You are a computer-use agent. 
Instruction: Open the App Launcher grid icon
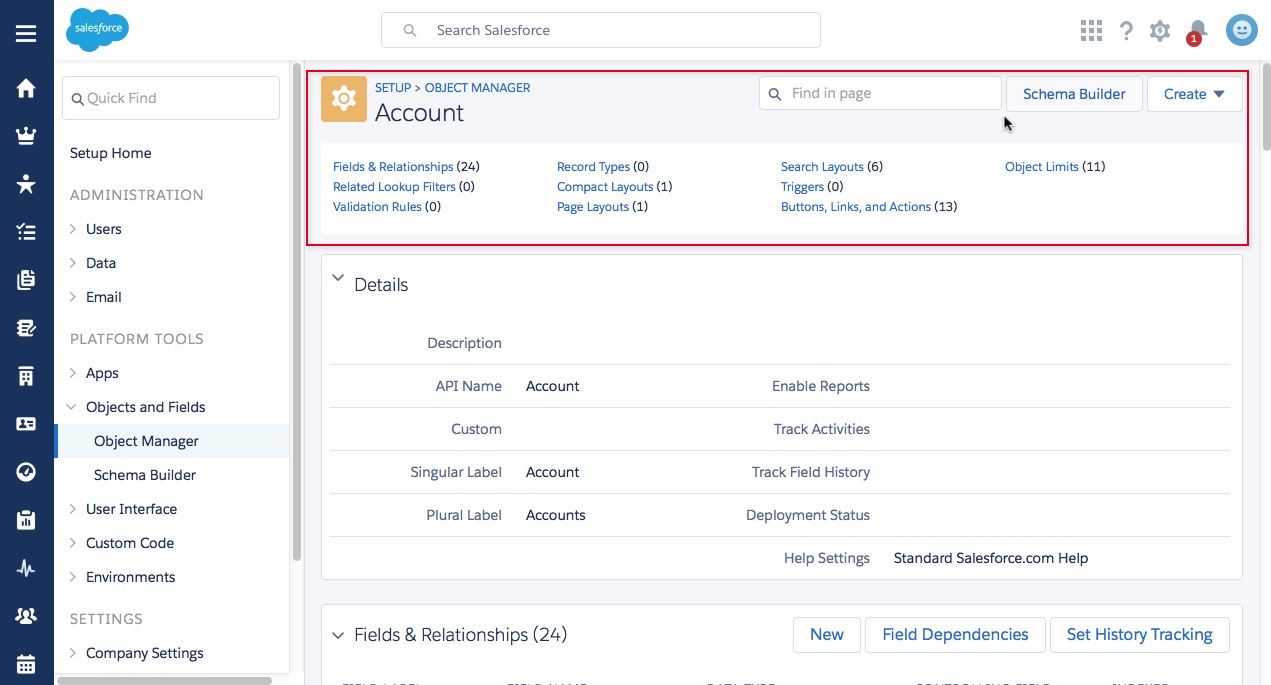click(1091, 31)
